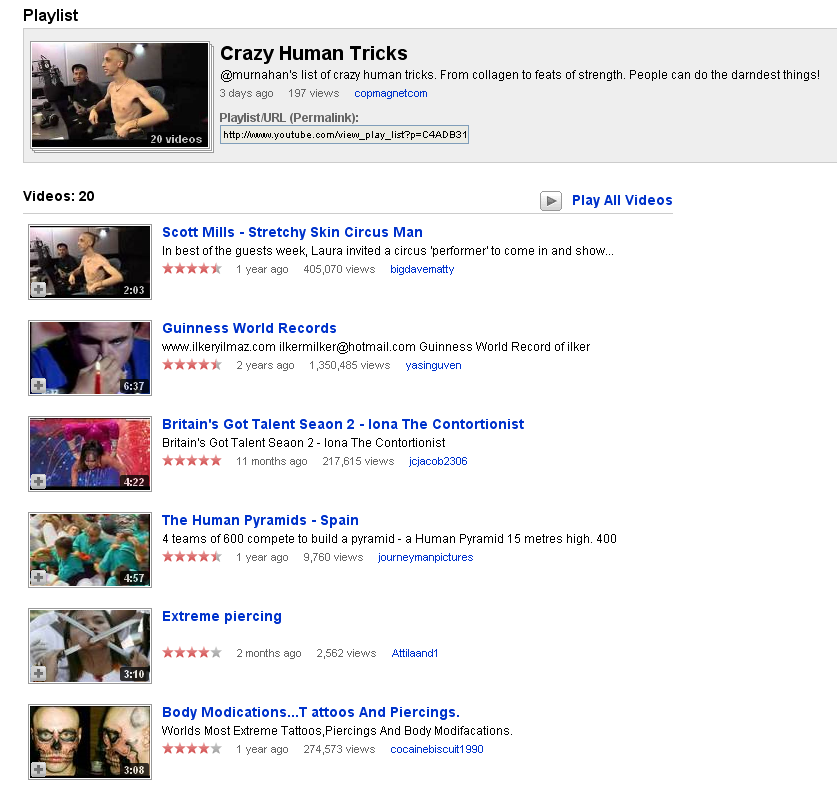The image size is (837, 789).
Task: Open Play All Videos link
Action: click(622, 200)
